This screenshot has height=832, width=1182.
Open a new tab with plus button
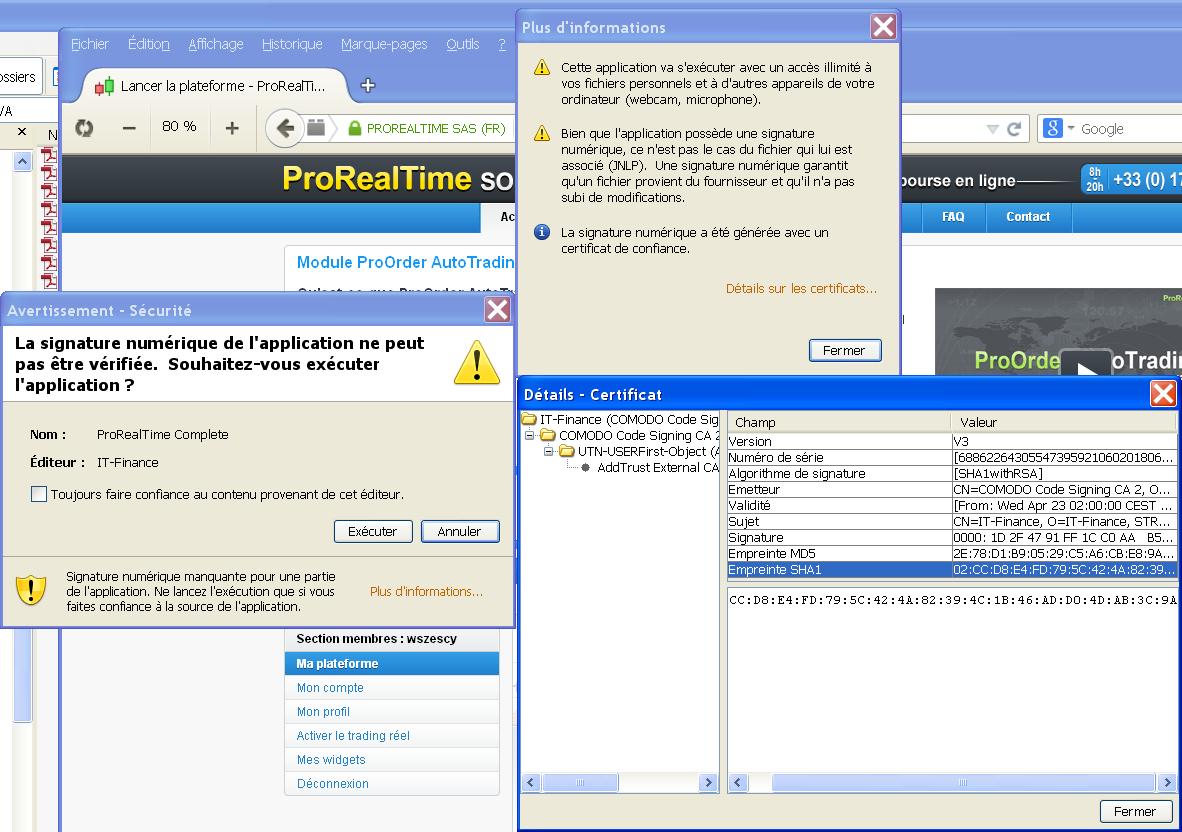[368, 85]
